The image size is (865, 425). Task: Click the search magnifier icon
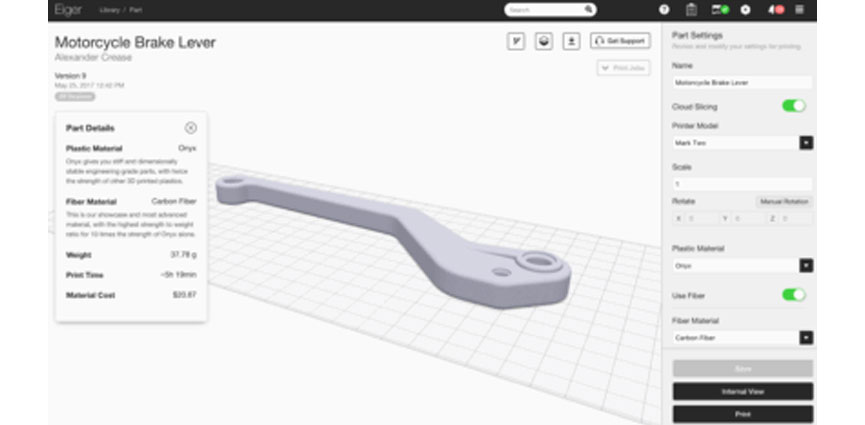pos(589,10)
